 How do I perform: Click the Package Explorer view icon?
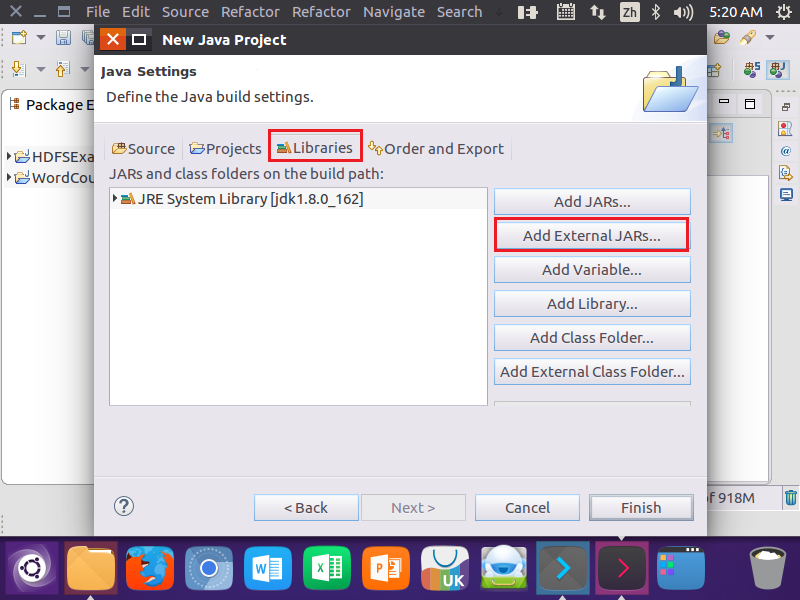click(14, 104)
